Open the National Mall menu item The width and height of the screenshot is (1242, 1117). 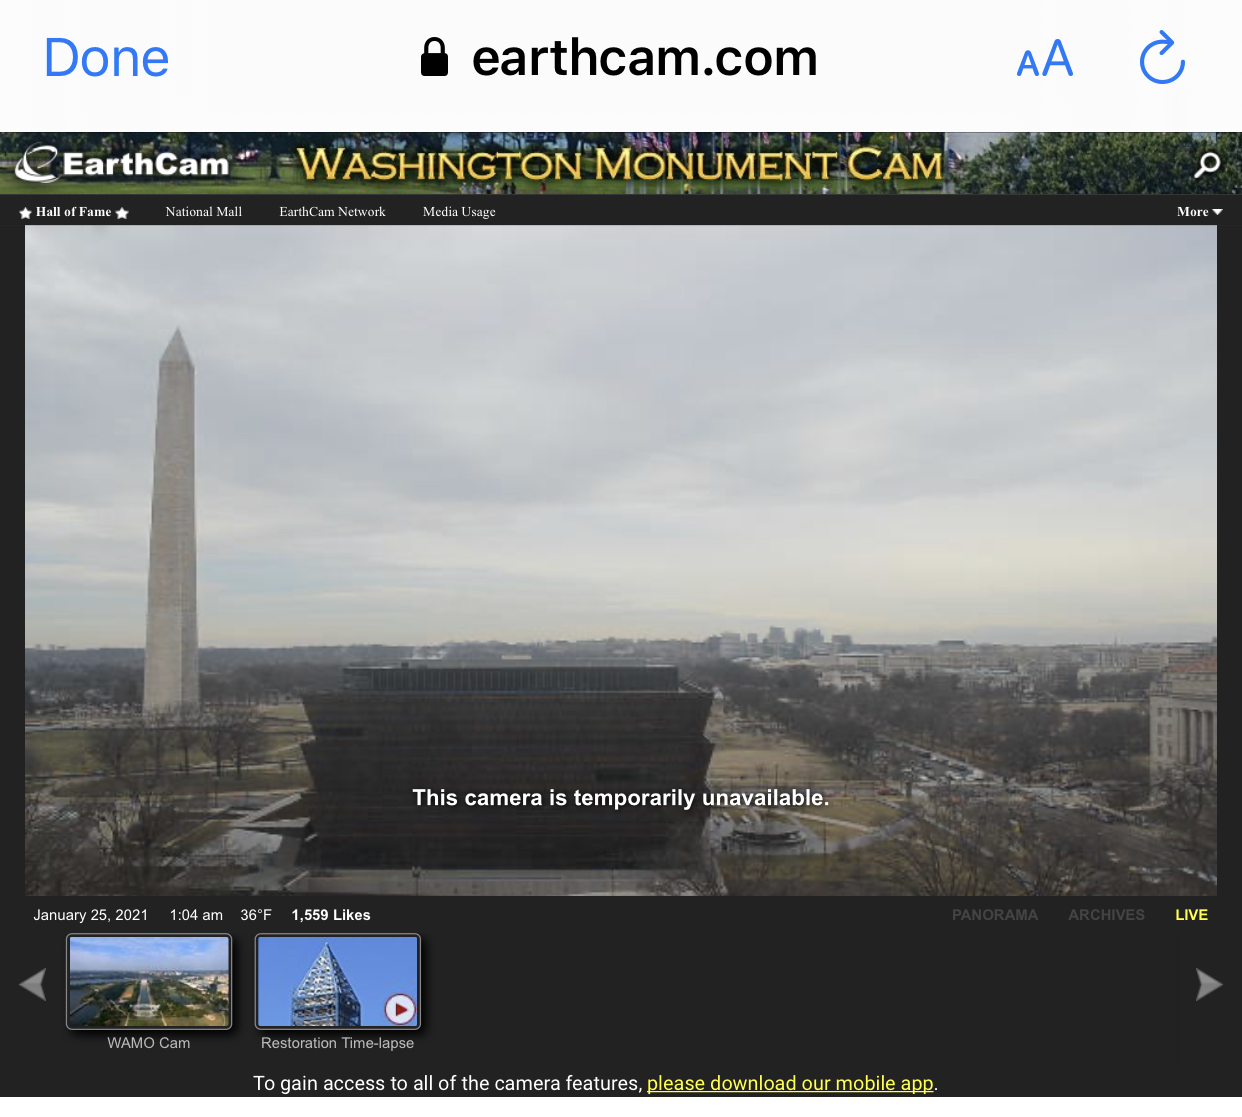point(204,212)
